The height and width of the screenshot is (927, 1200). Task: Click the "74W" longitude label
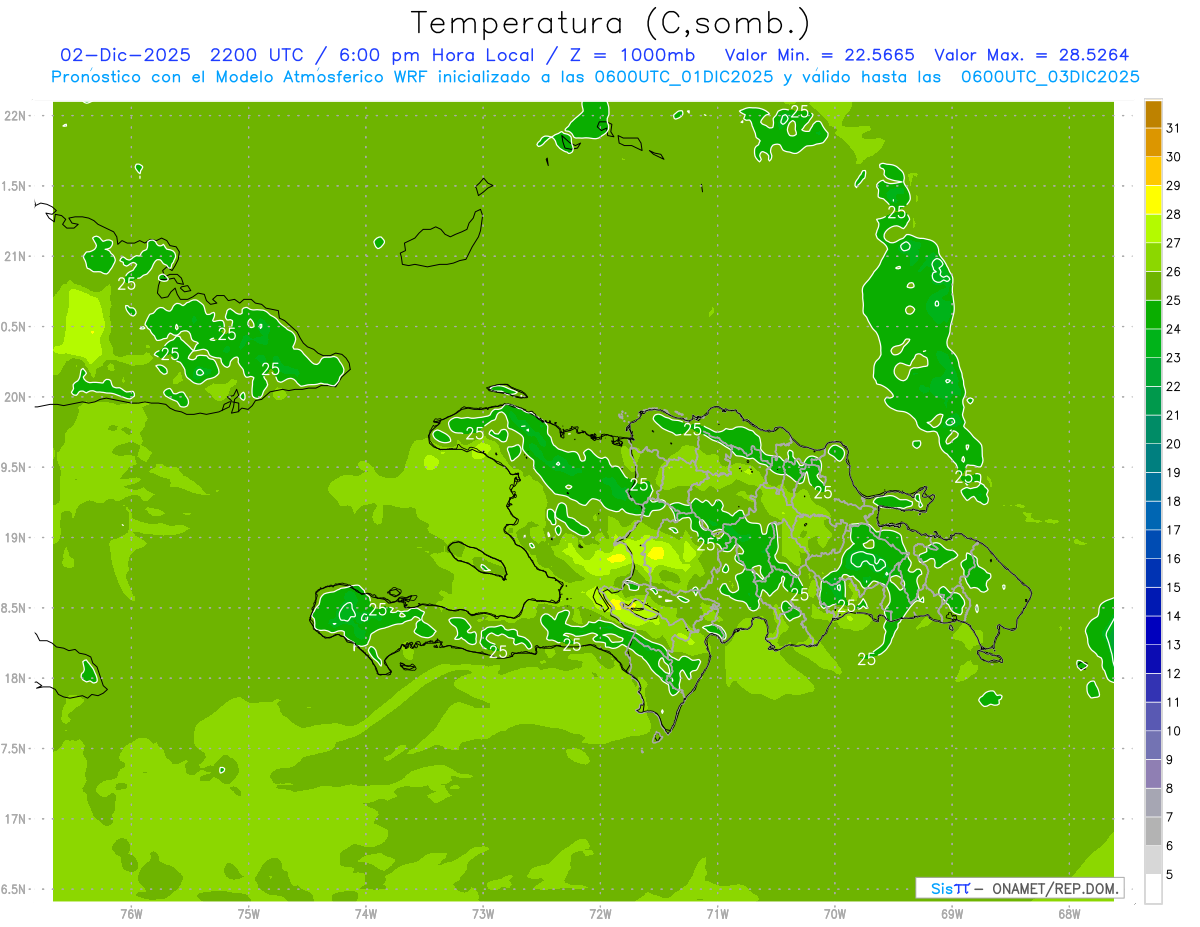pyautogui.click(x=366, y=913)
